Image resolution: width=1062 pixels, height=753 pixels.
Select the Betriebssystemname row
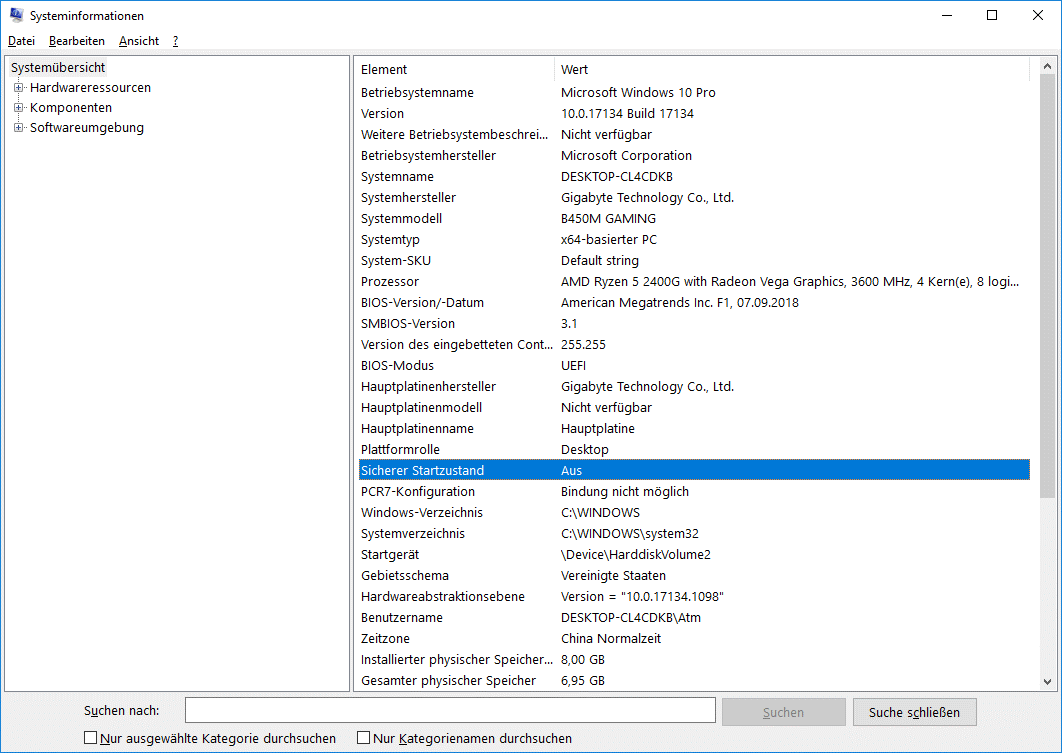pyautogui.click(x=694, y=93)
